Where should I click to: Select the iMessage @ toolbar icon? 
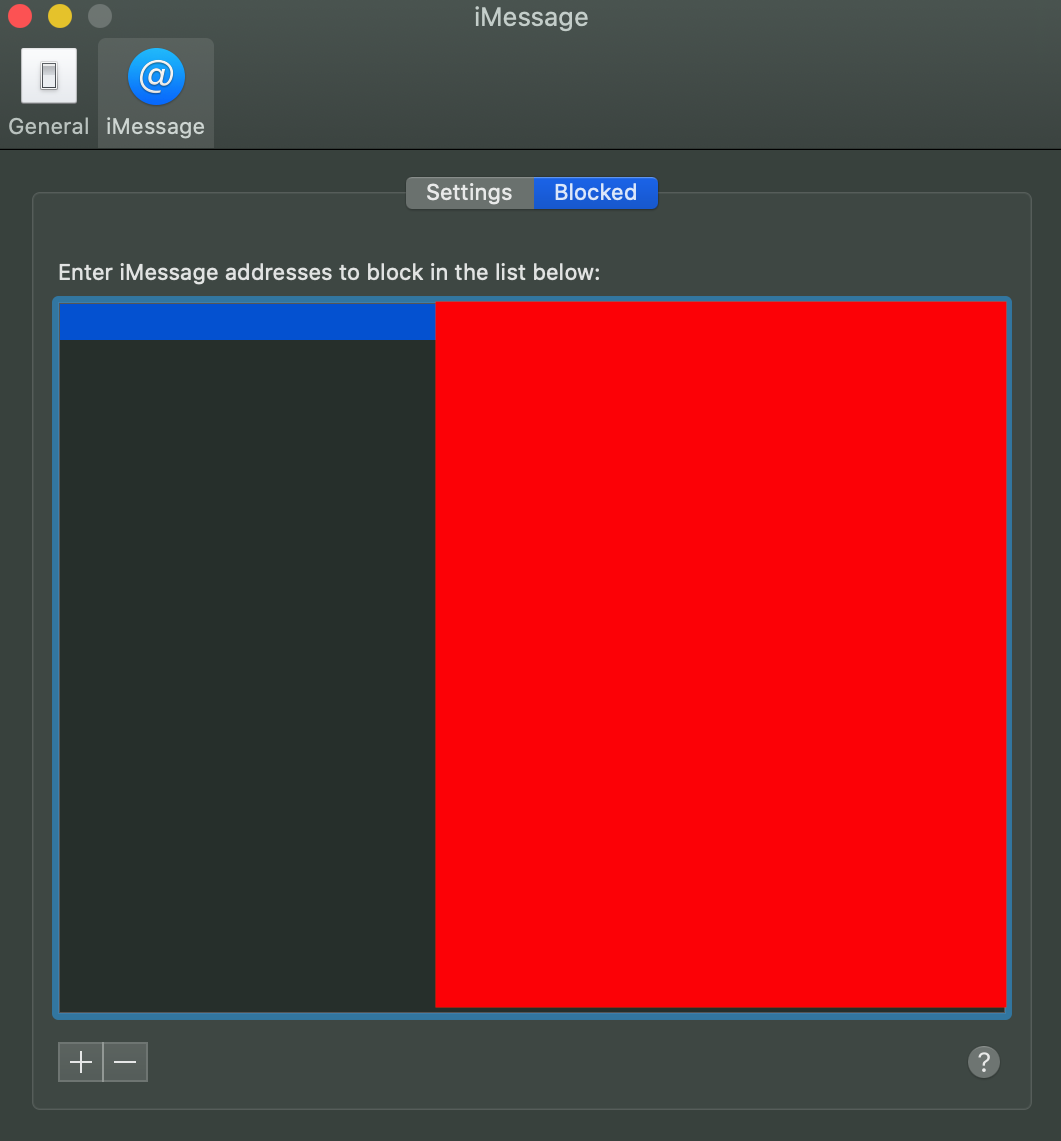pos(156,92)
